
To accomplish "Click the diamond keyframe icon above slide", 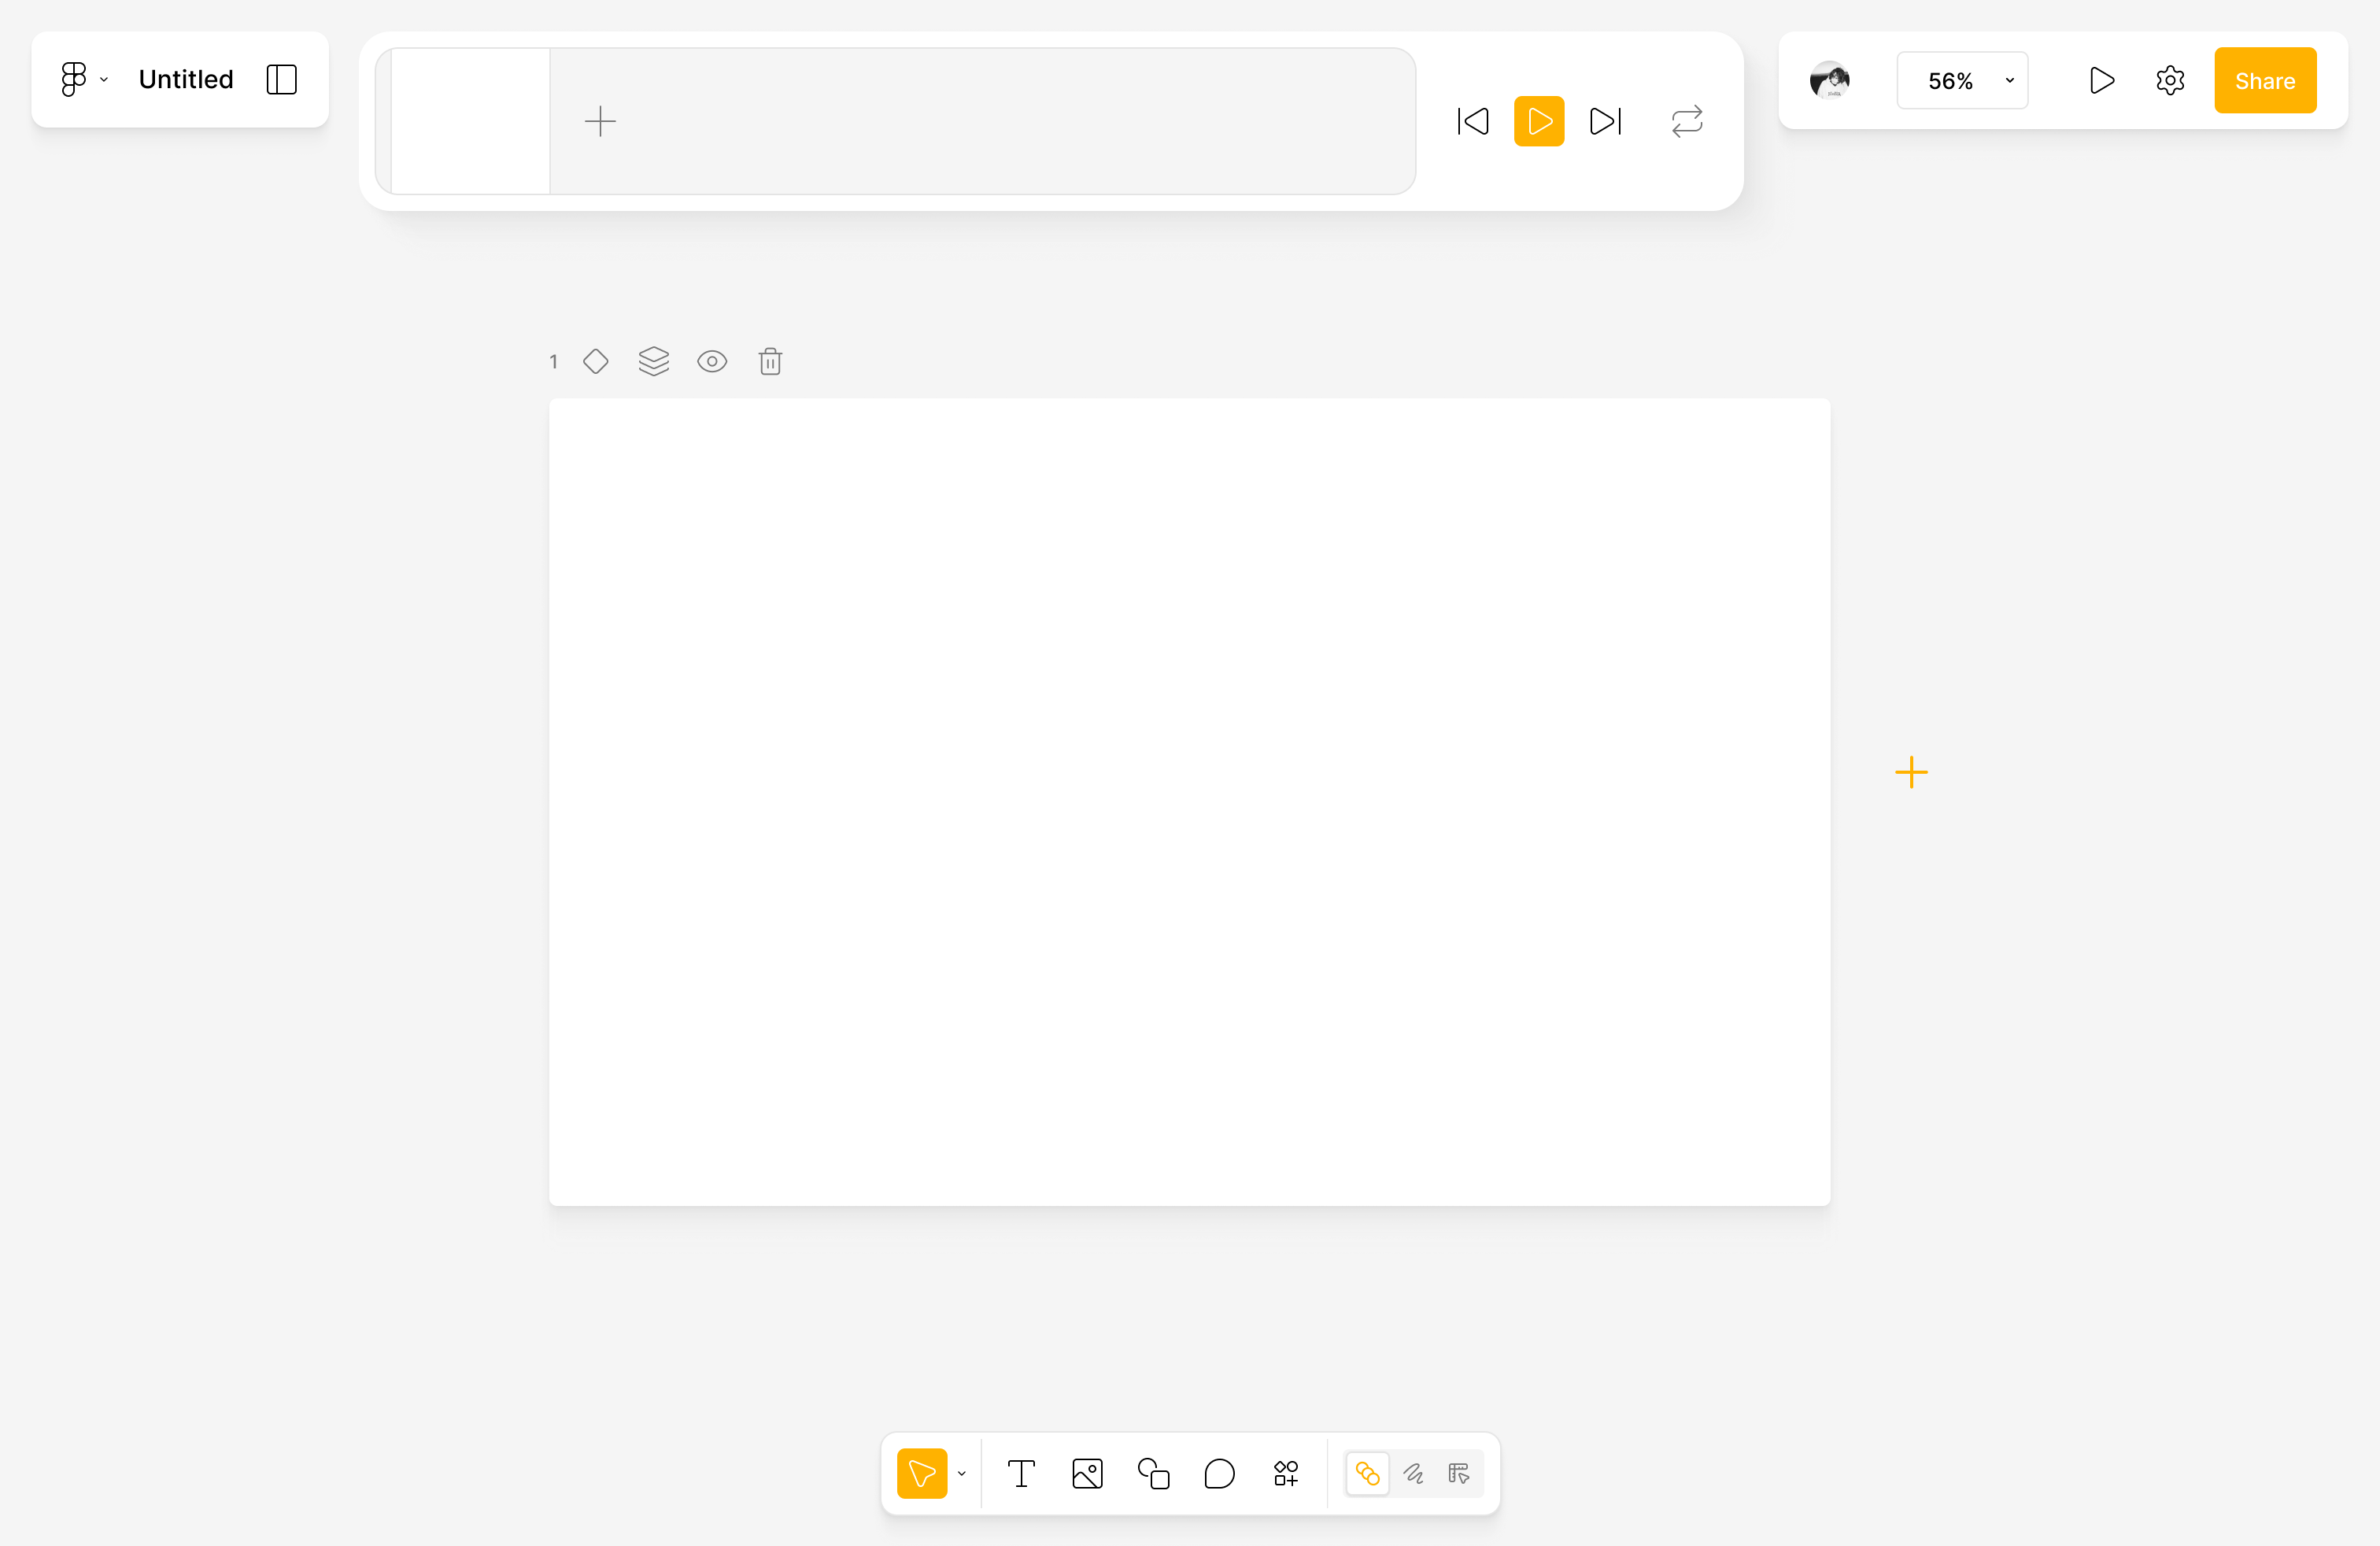I will coord(596,361).
